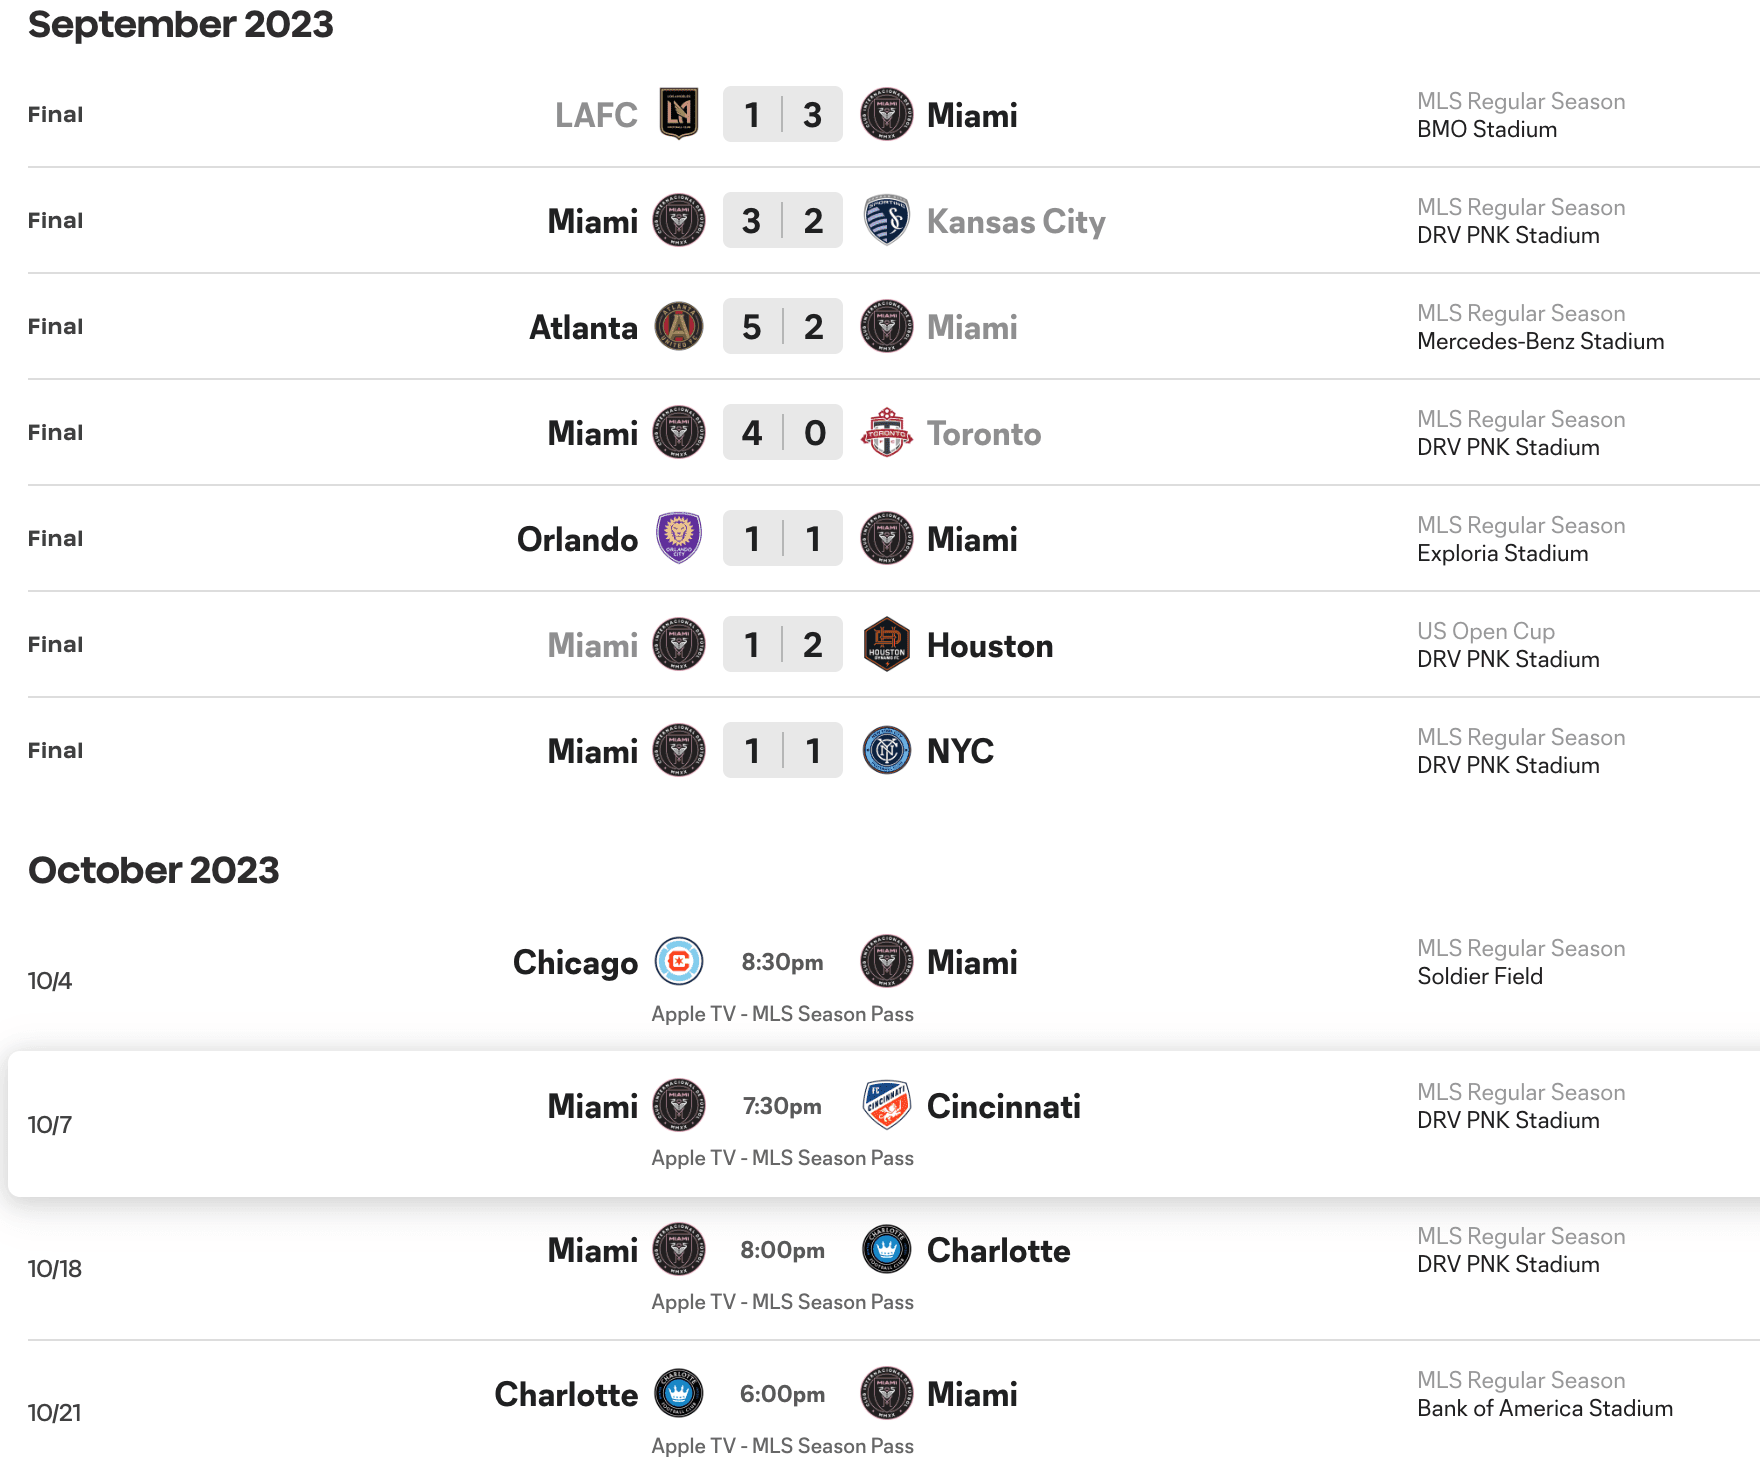Click Bank of America Stadium venue
The width and height of the screenshot is (1760, 1478).
point(1544,1408)
